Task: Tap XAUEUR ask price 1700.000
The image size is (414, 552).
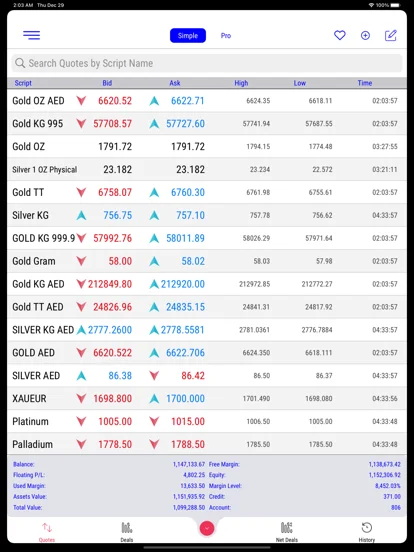Action: pos(186,399)
